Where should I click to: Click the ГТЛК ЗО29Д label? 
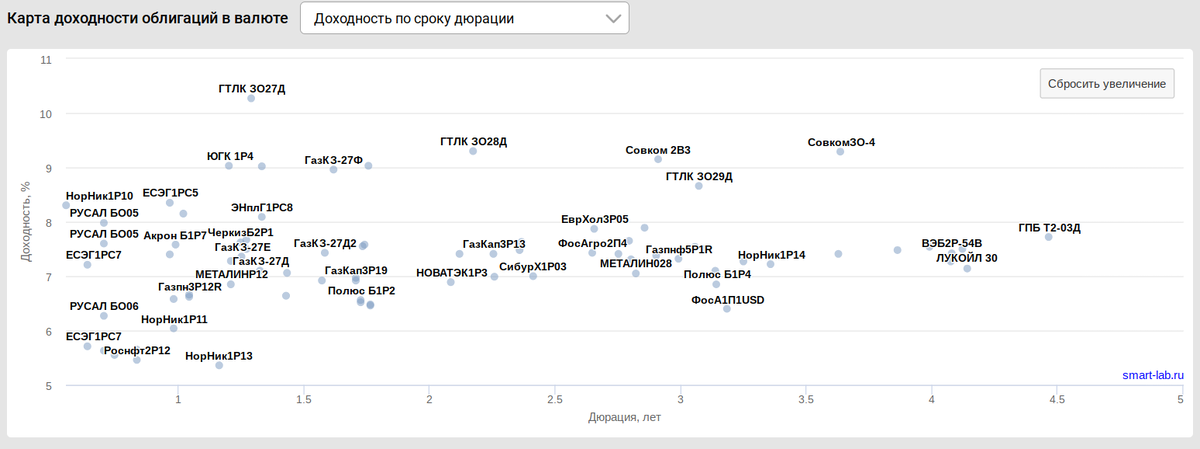tap(699, 177)
